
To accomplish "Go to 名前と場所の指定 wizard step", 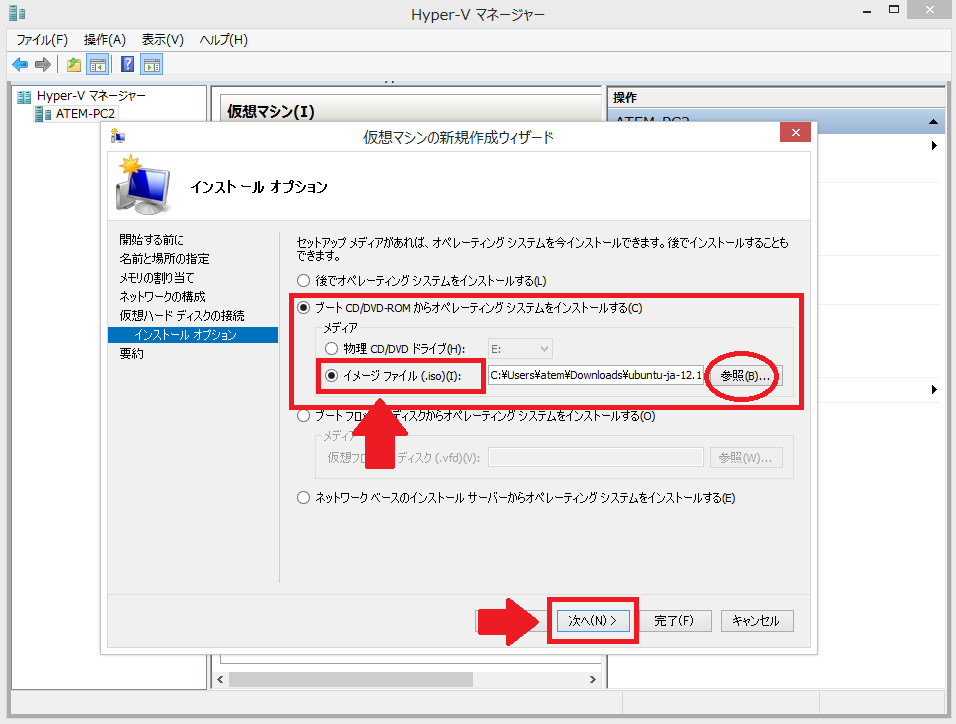I will 164,259.
